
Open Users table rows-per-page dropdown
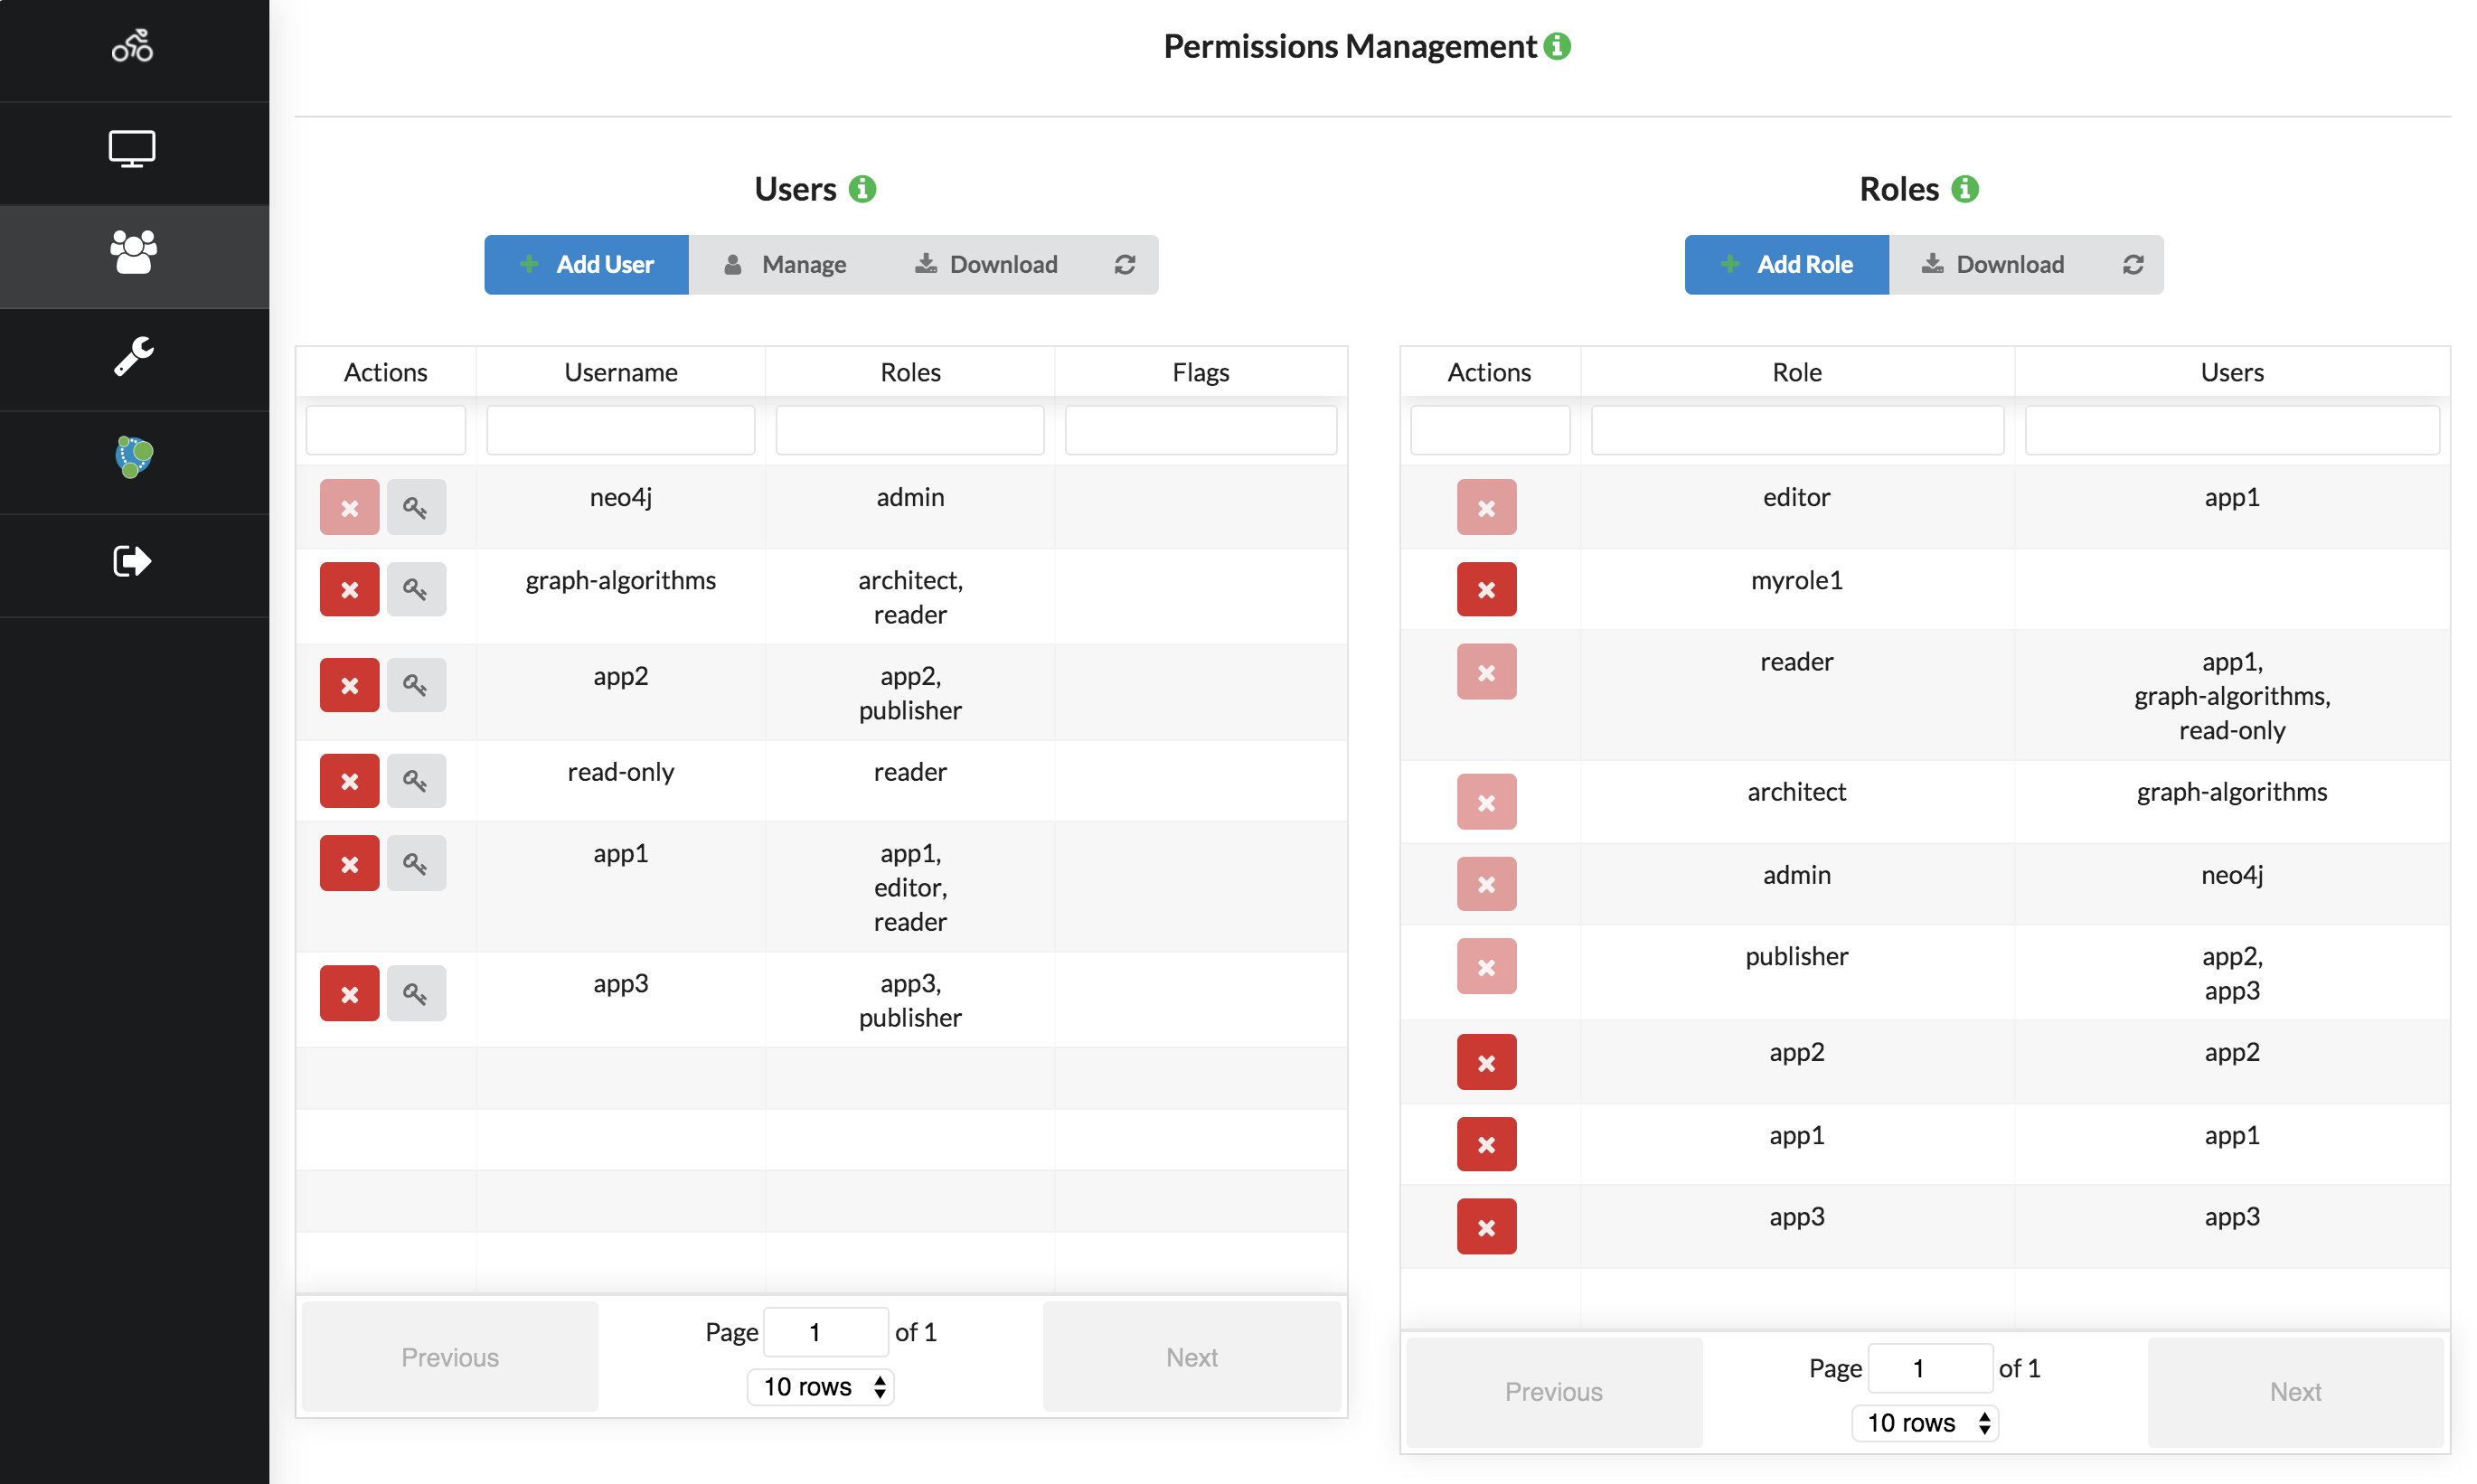tap(820, 1386)
